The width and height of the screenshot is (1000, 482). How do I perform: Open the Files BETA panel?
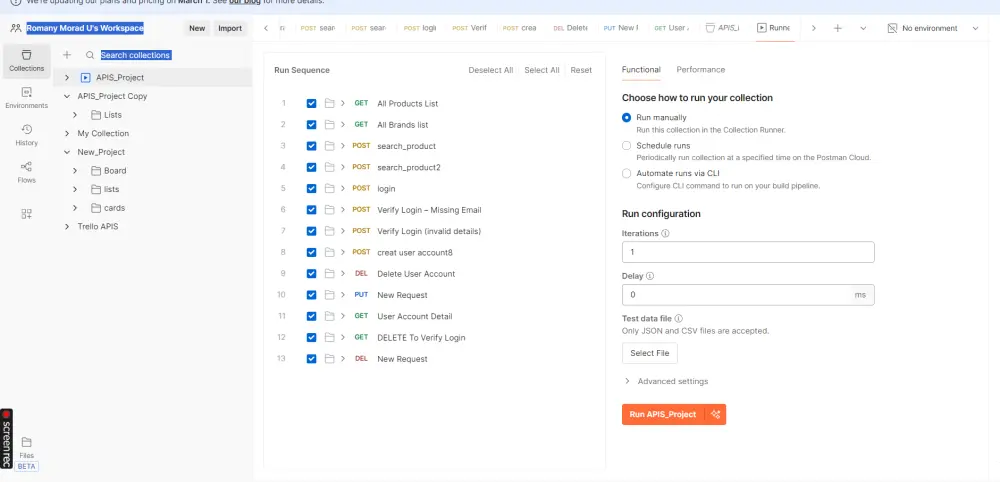coord(26,453)
